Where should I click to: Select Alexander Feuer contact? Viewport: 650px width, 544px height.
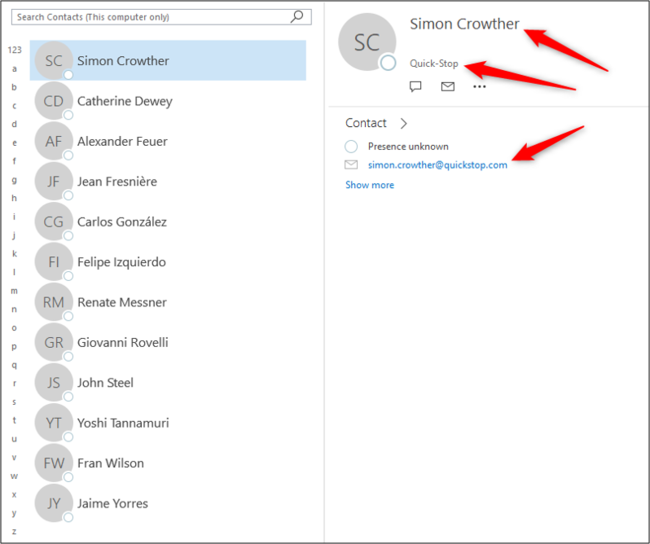coord(168,141)
